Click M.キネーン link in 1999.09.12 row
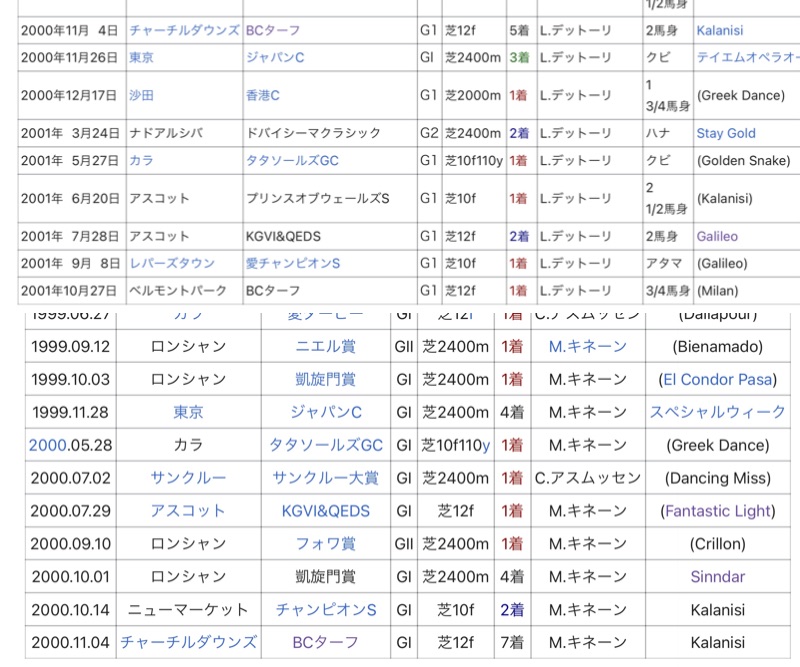Screen dimensions: 800x667 point(588,347)
